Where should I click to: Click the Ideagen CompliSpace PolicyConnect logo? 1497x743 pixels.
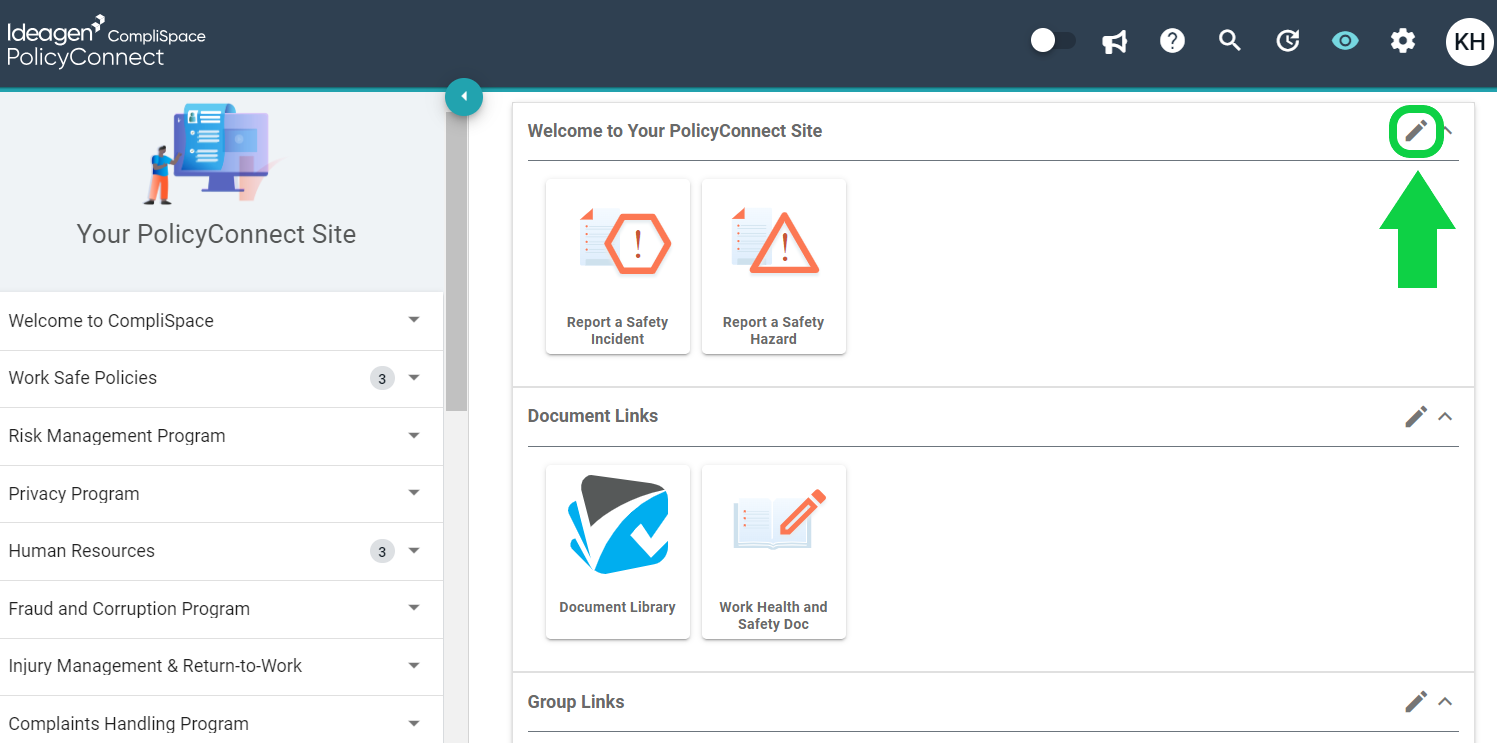[x=106, y=42]
